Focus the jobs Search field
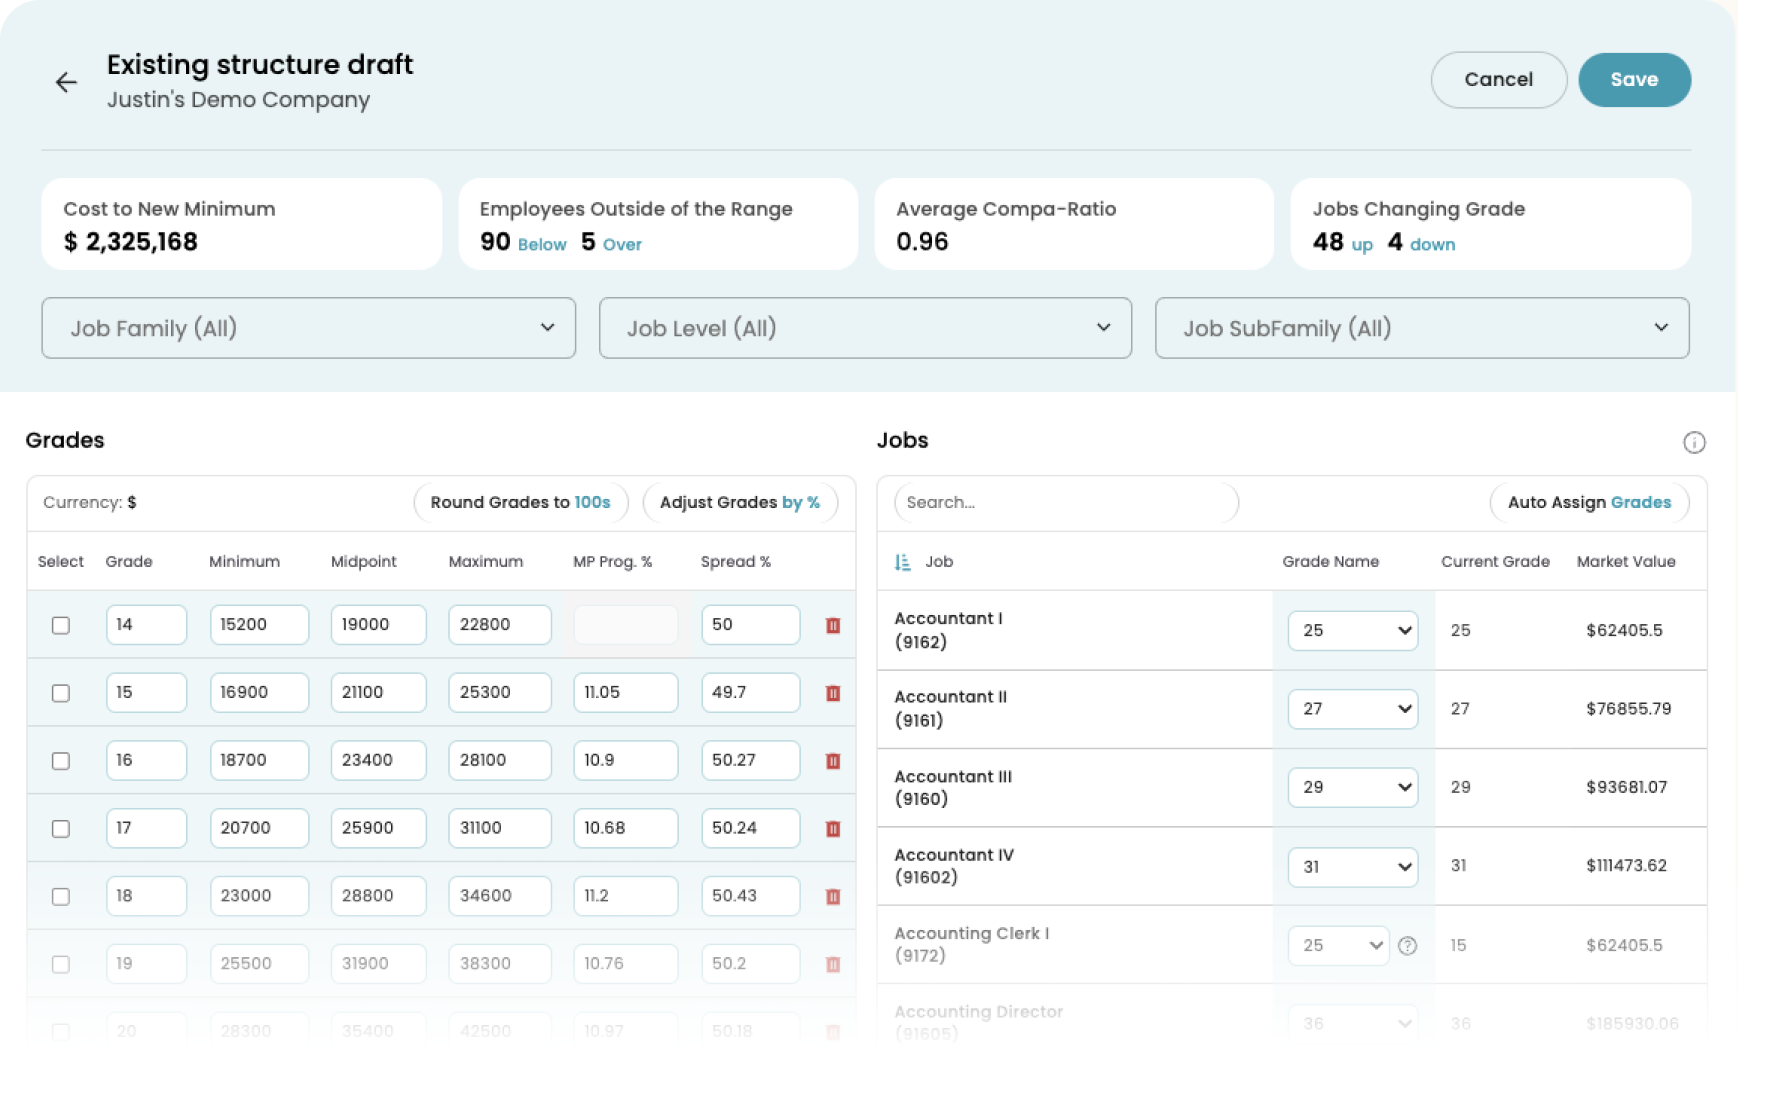The width and height of the screenshot is (1792, 1112). click(x=1065, y=502)
